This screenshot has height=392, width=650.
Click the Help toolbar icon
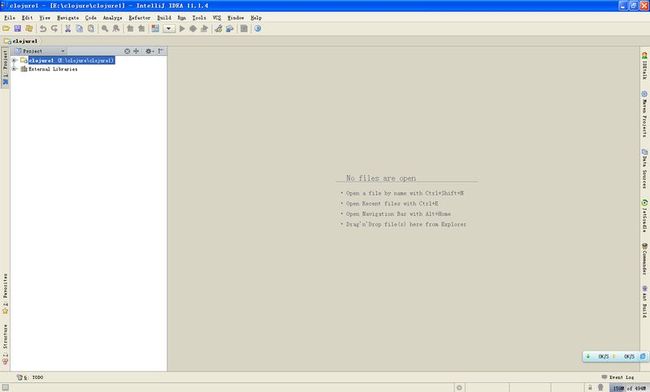tap(257, 29)
